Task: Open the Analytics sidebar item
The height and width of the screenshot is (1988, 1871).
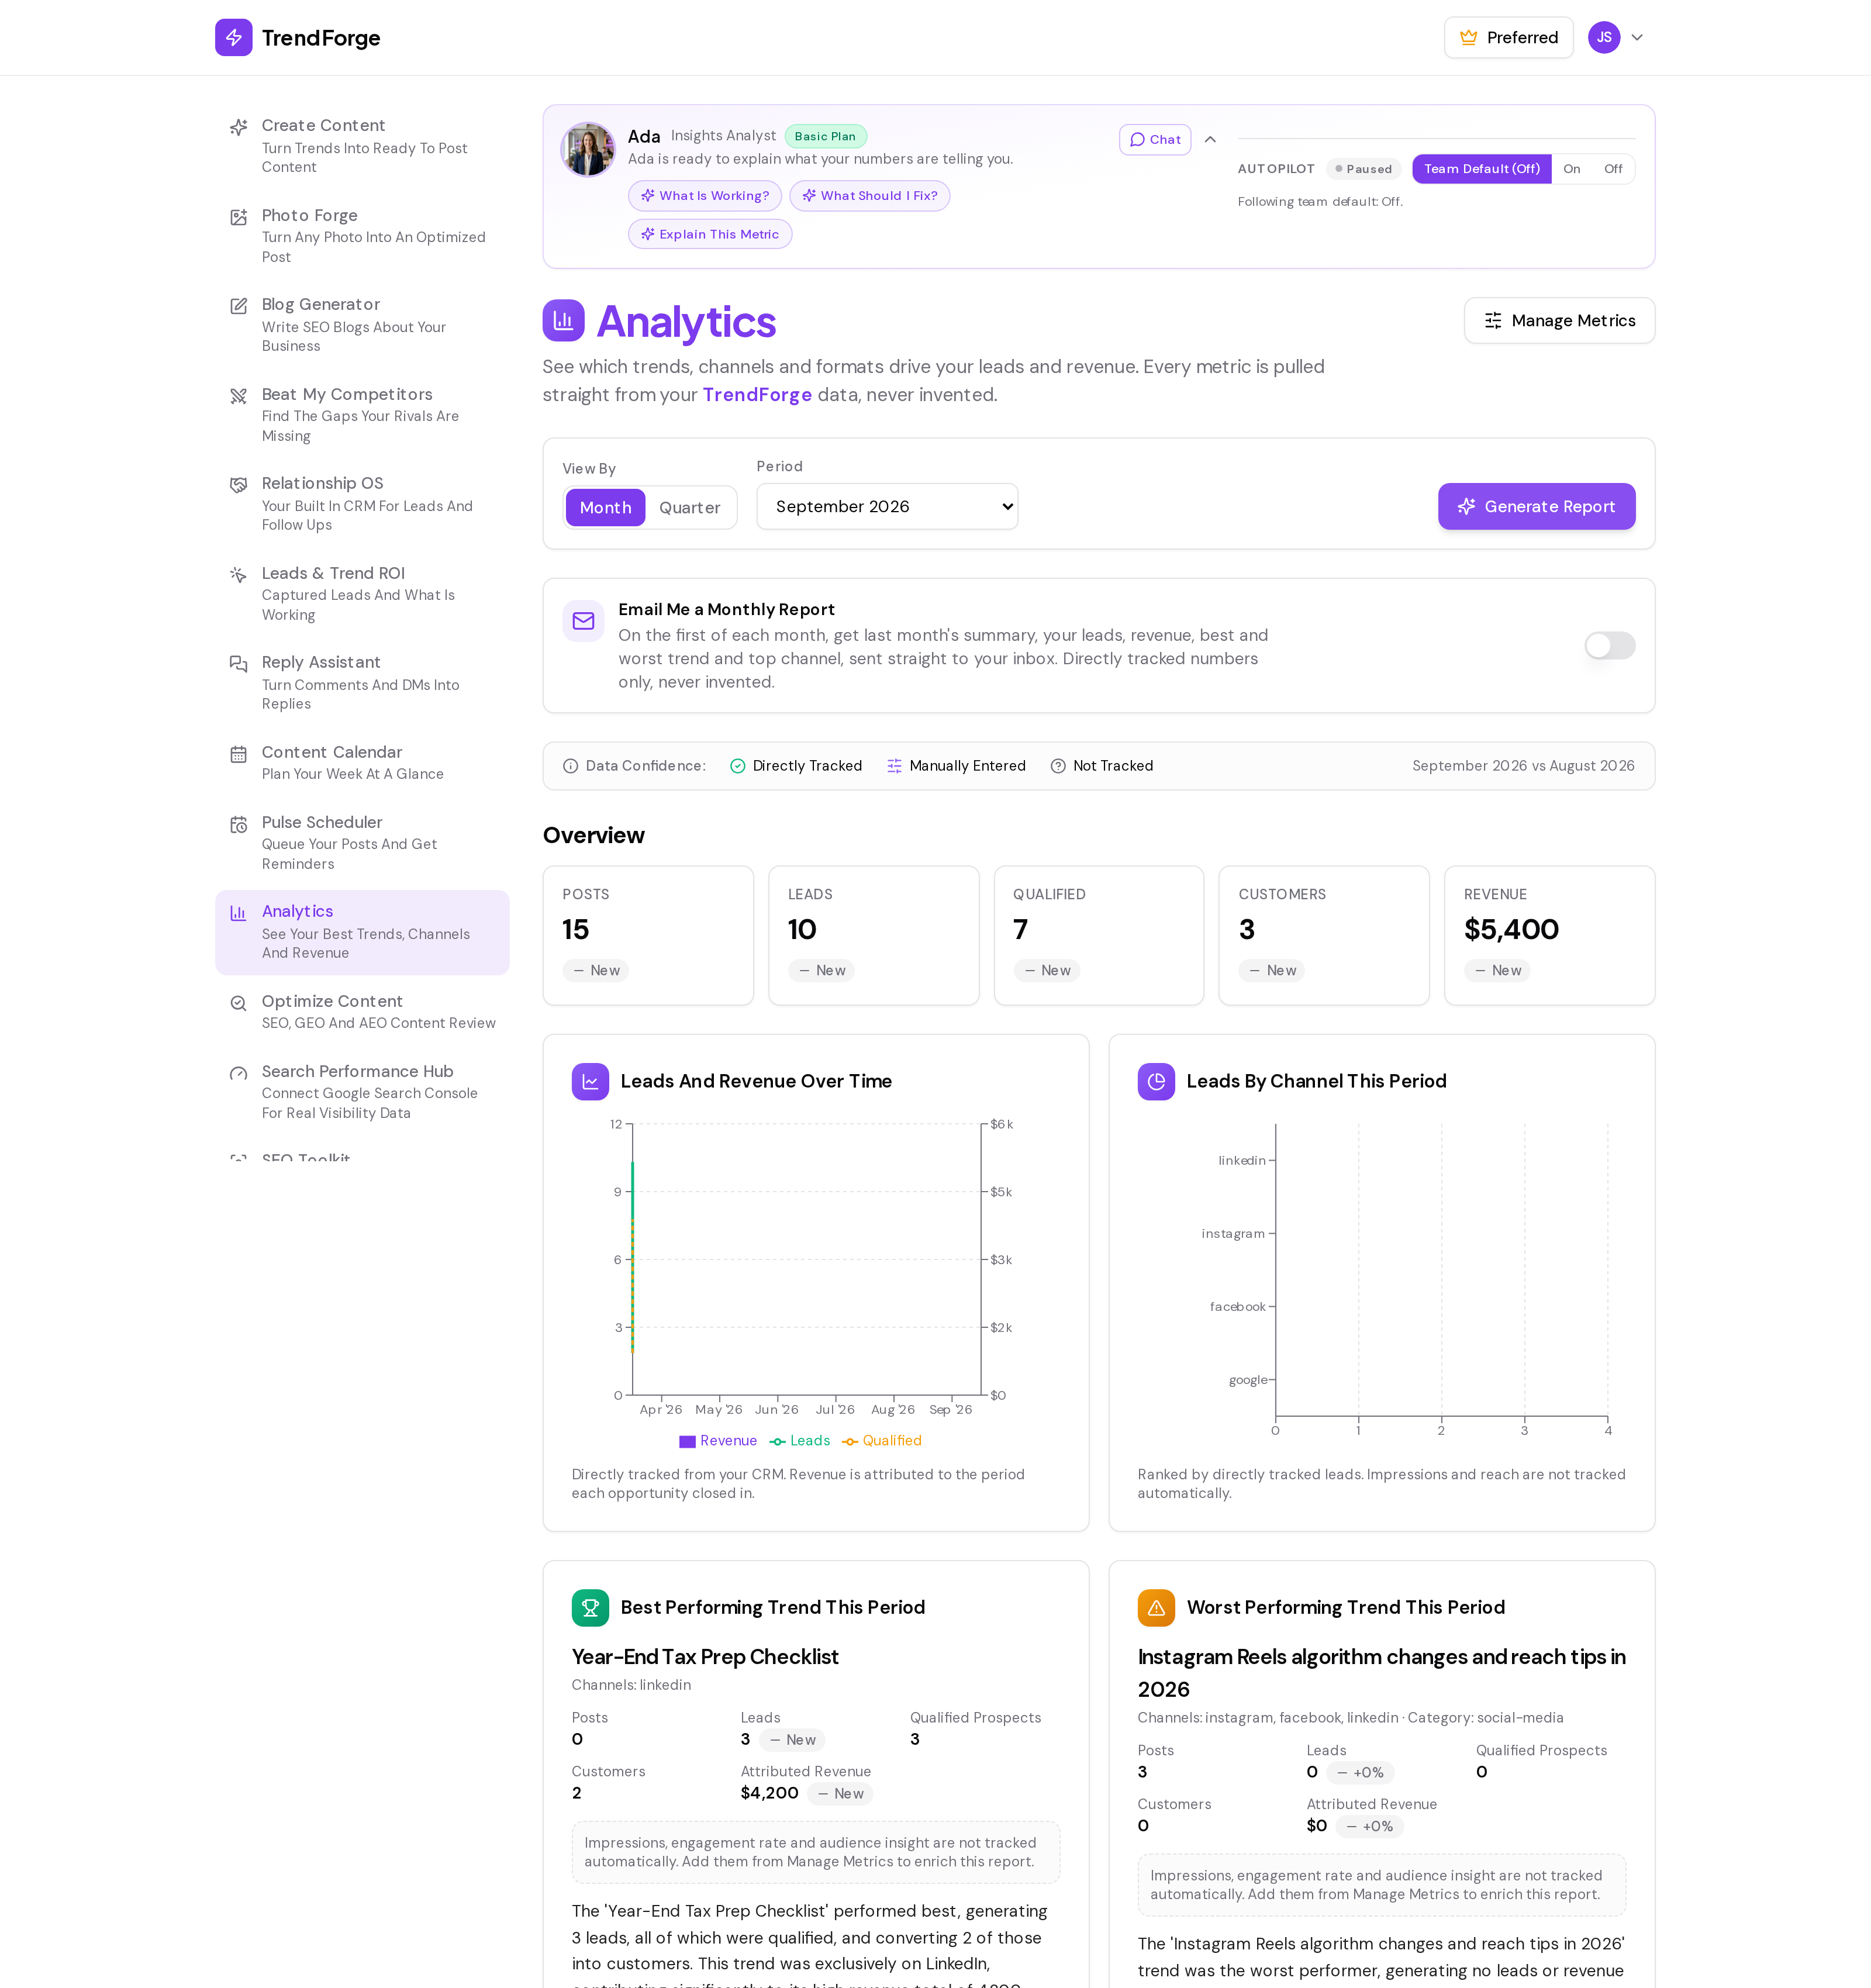Action: coord(362,932)
